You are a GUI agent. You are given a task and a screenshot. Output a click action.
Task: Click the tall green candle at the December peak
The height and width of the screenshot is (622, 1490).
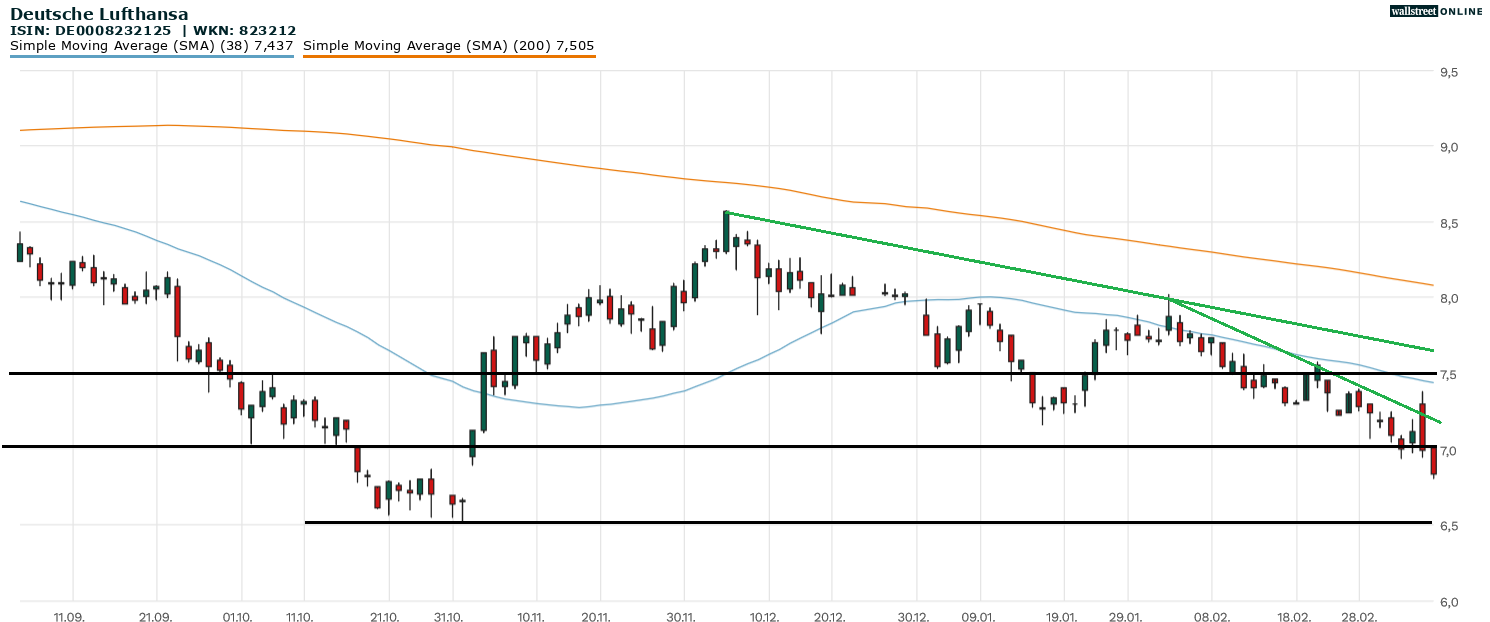[726, 232]
